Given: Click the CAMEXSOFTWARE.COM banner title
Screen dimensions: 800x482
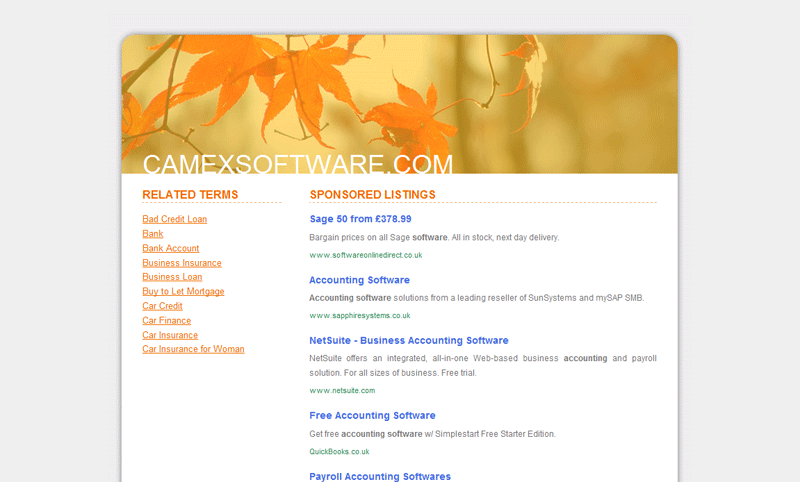Looking at the screenshot, I should tap(297, 164).
